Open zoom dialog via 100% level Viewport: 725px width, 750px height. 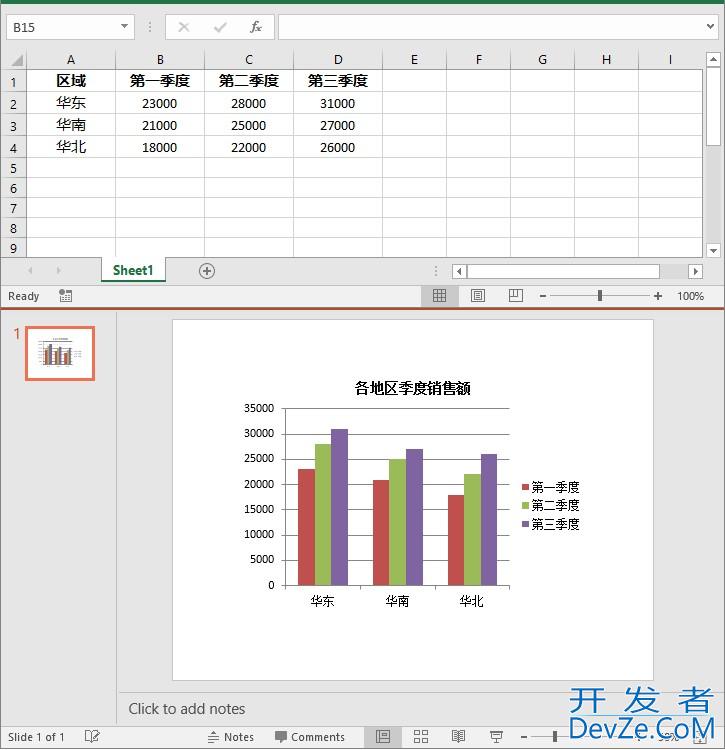690,296
